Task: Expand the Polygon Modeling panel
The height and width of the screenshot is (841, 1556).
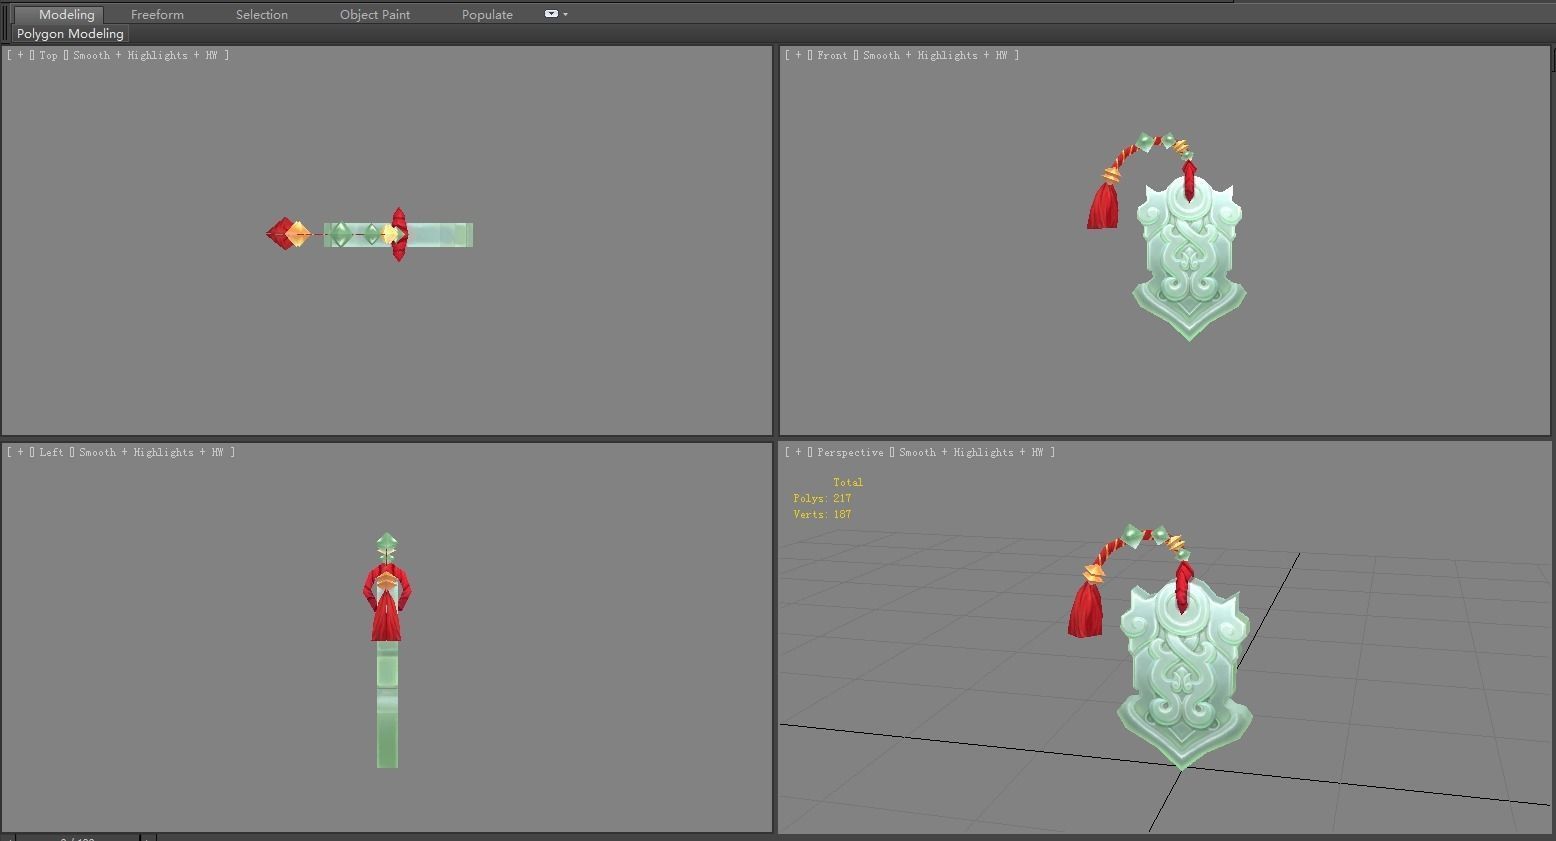Action: click(70, 33)
